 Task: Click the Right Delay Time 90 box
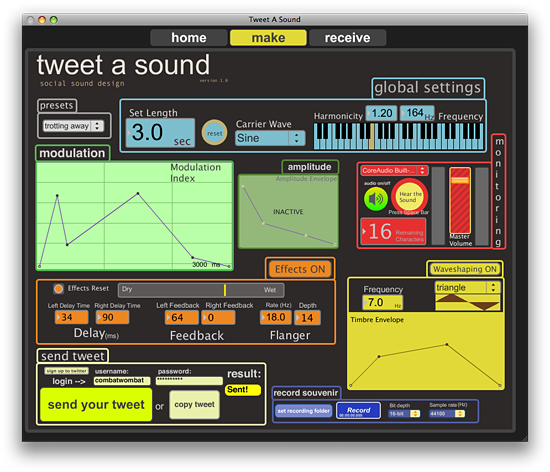(x=113, y=317)
